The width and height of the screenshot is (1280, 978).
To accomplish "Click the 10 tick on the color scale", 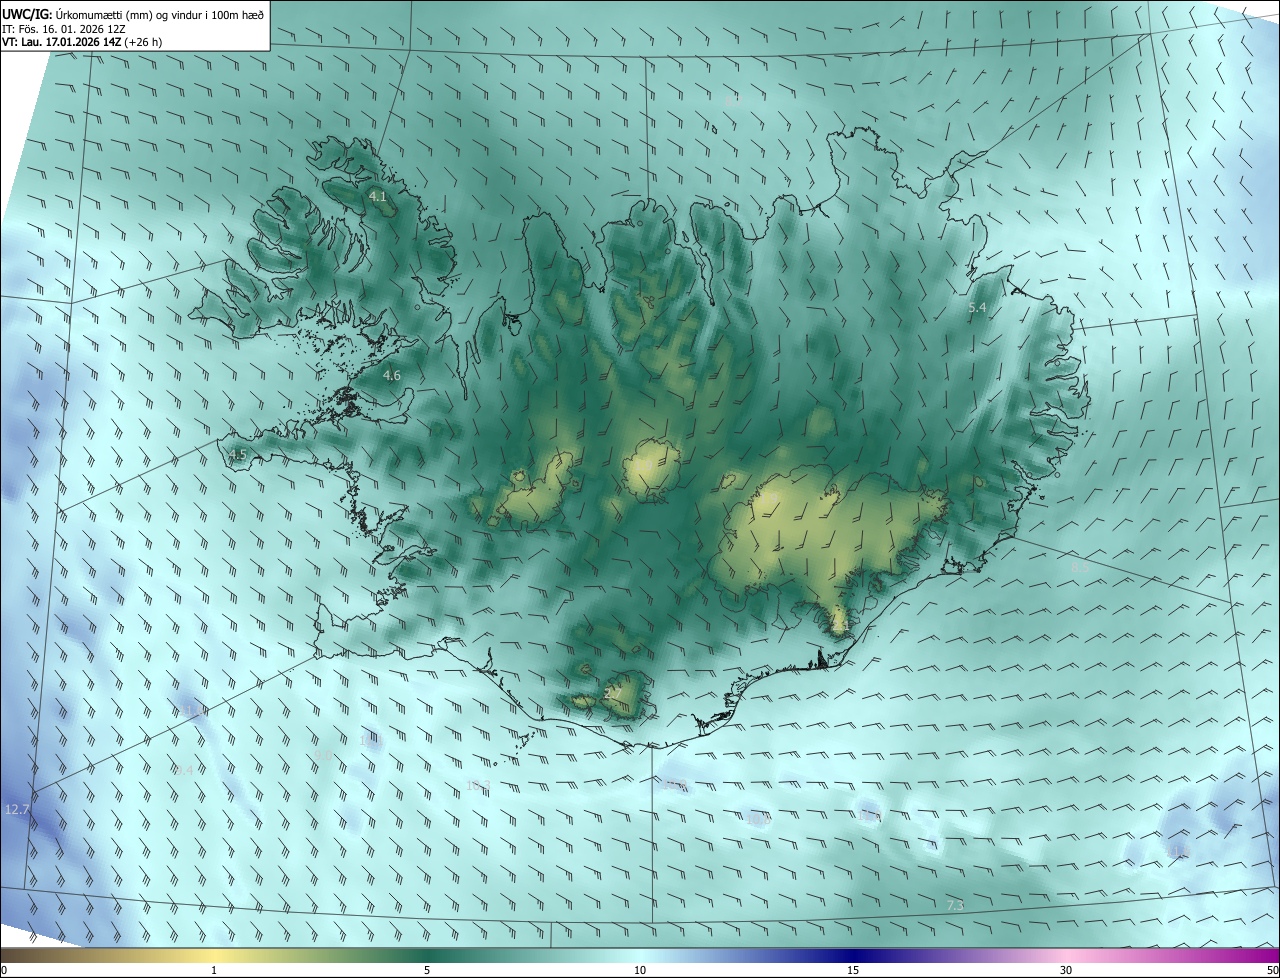I will pyautogui.click(x=640, y=970).
